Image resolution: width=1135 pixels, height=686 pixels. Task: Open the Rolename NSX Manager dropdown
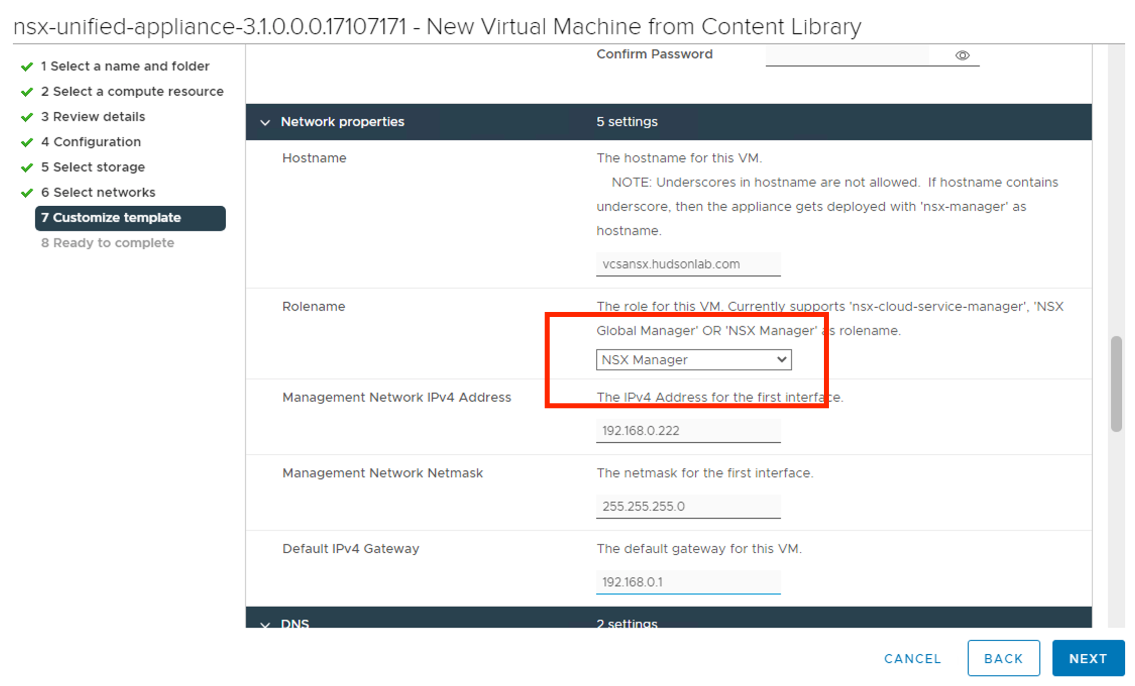point(693,360)
